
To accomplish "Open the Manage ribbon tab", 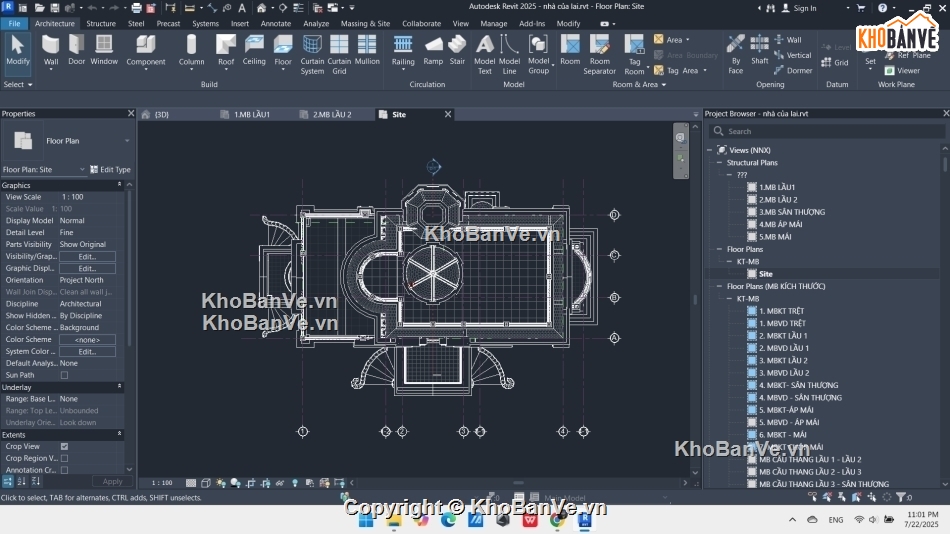I will click(494, 24).
